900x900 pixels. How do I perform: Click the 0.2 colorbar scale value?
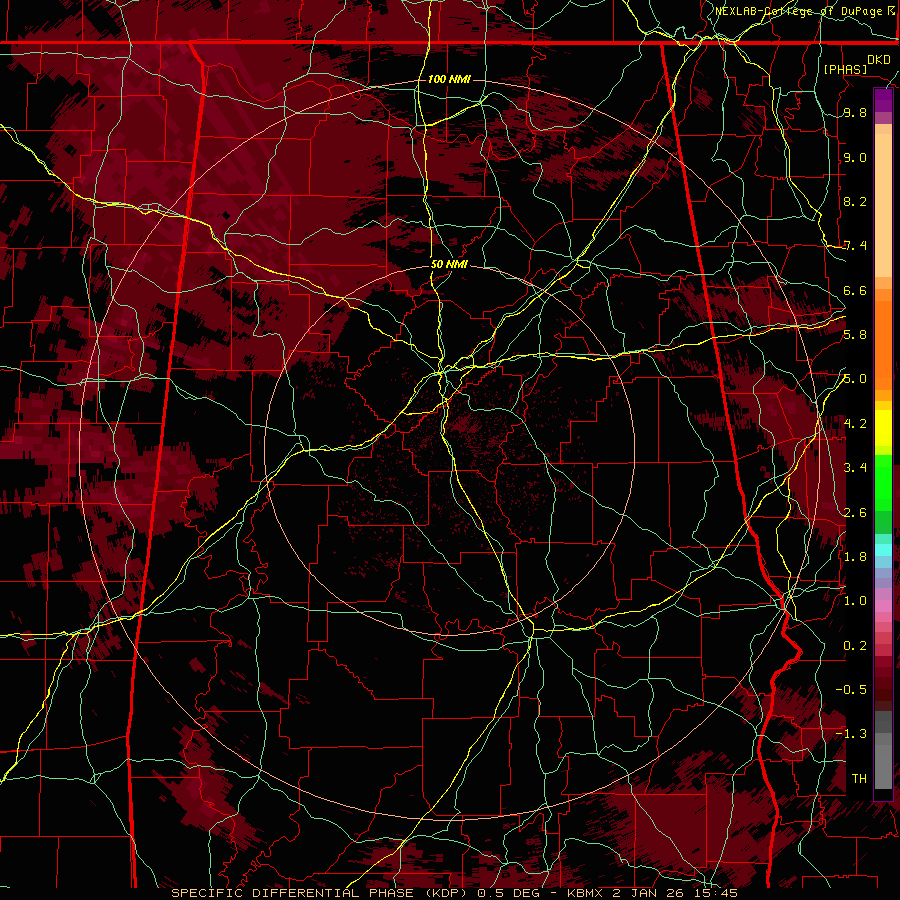click(x=855, y=645)
